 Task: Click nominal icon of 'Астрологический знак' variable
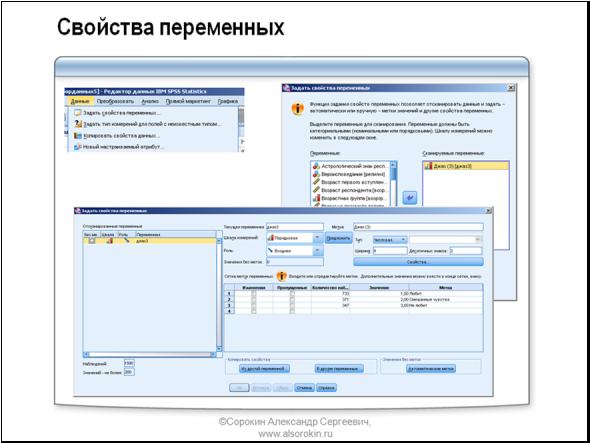(316, 166)
